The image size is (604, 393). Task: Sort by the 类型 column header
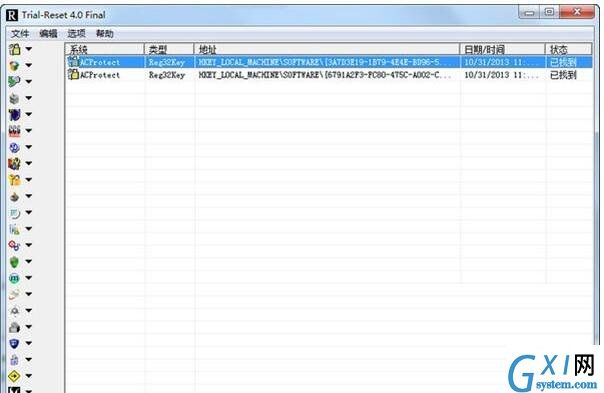(169, 49)
